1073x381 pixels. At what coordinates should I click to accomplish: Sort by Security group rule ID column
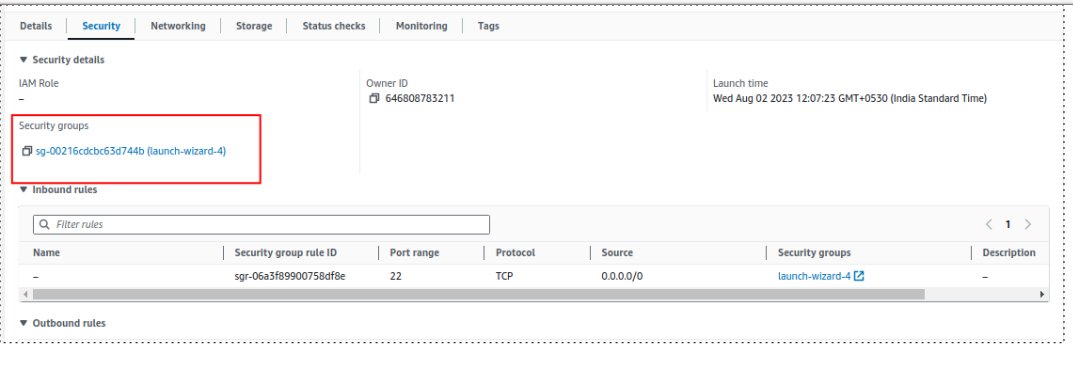click(285, 252)
